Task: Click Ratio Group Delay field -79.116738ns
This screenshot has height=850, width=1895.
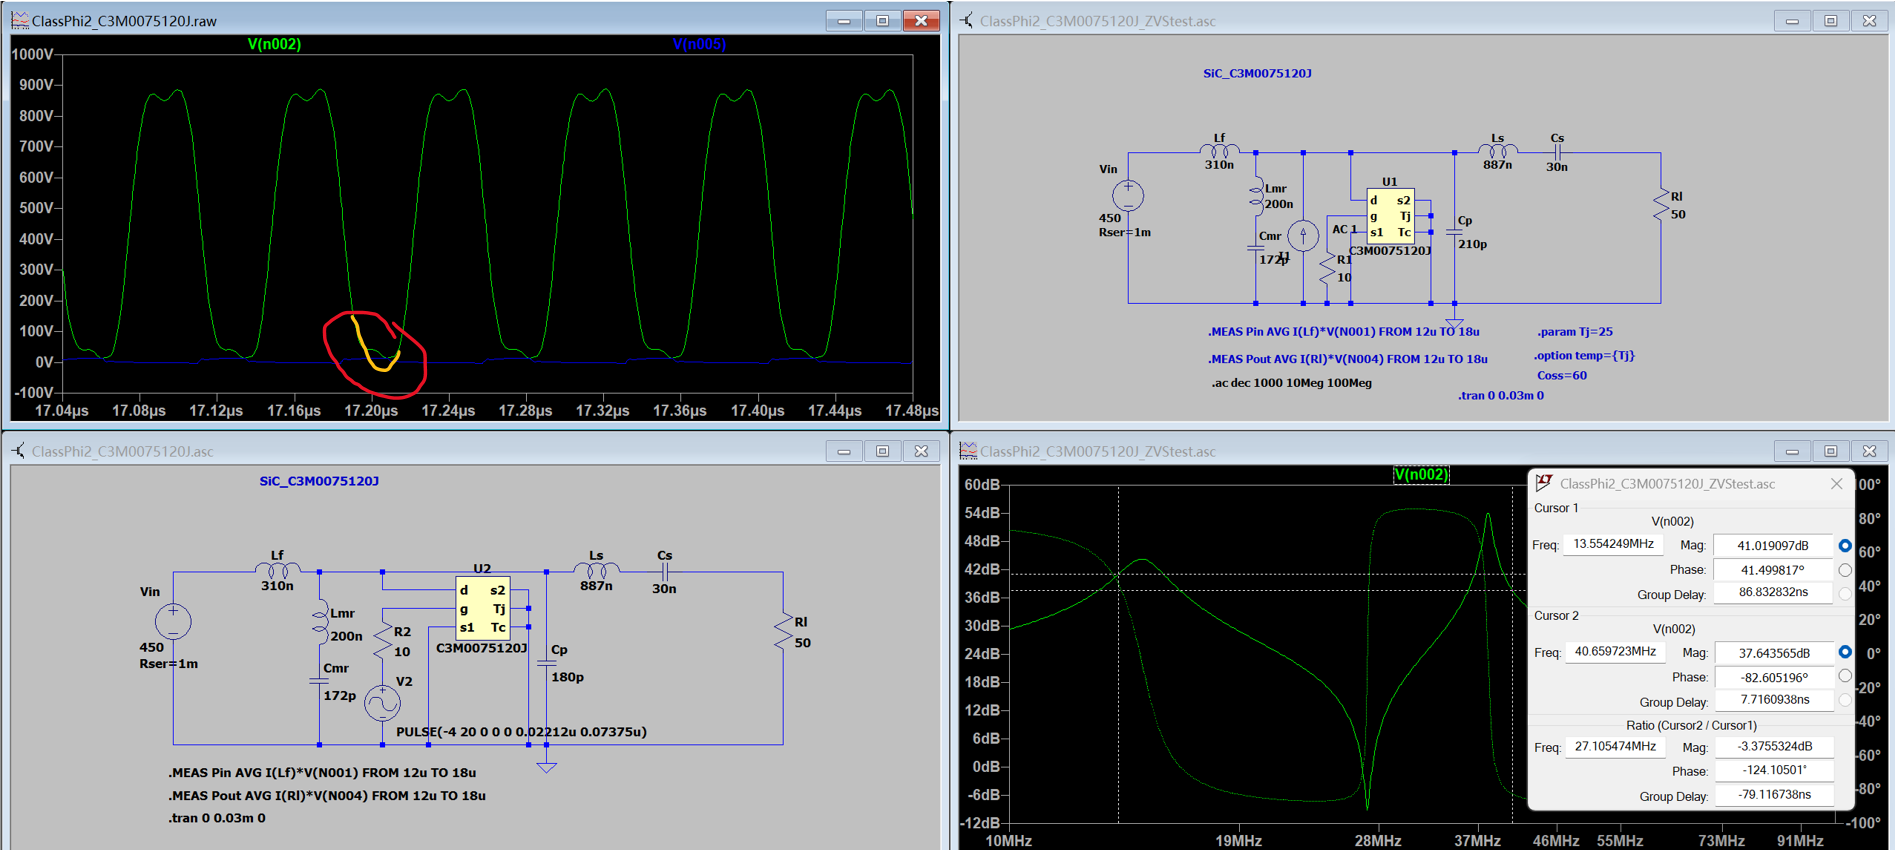Action: coord(1773,795)
